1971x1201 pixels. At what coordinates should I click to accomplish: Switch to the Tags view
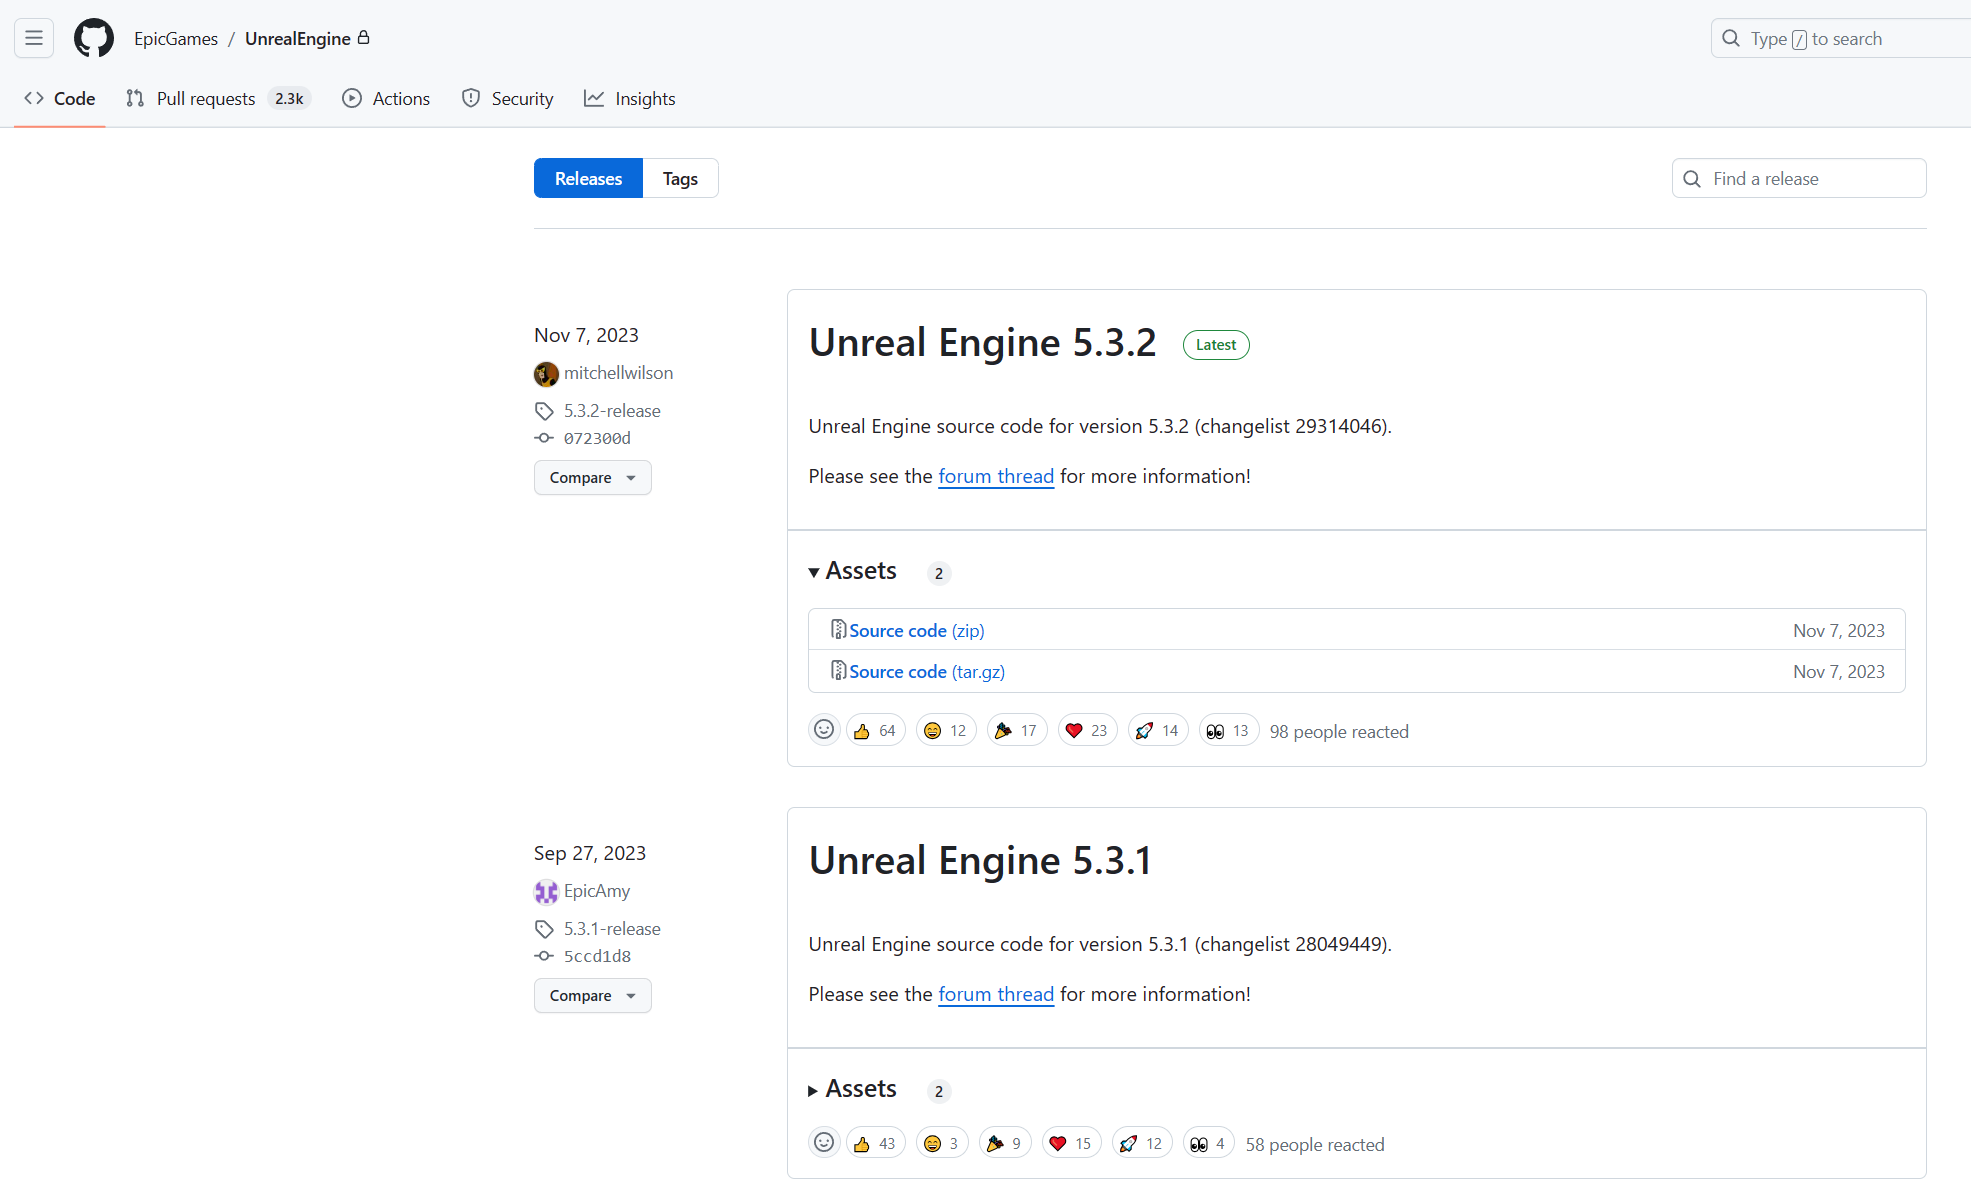(680, 178)
